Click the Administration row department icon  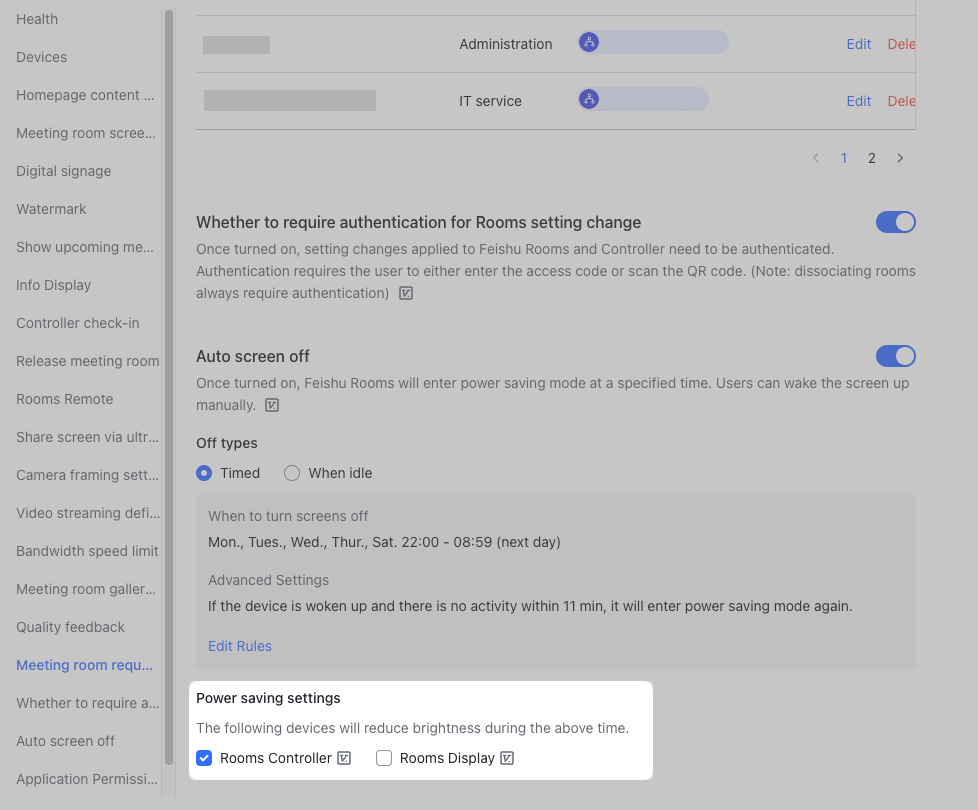tap(589, 42)
